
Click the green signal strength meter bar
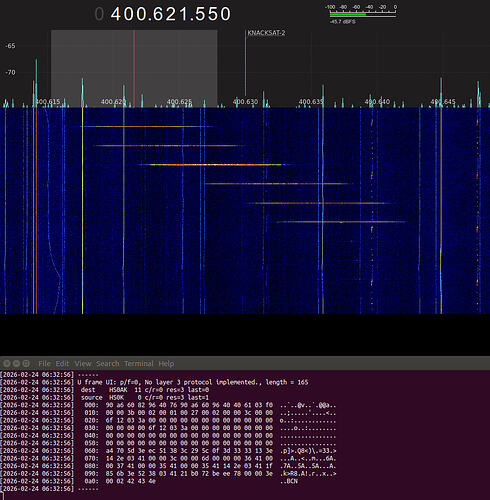click(348, 15)
